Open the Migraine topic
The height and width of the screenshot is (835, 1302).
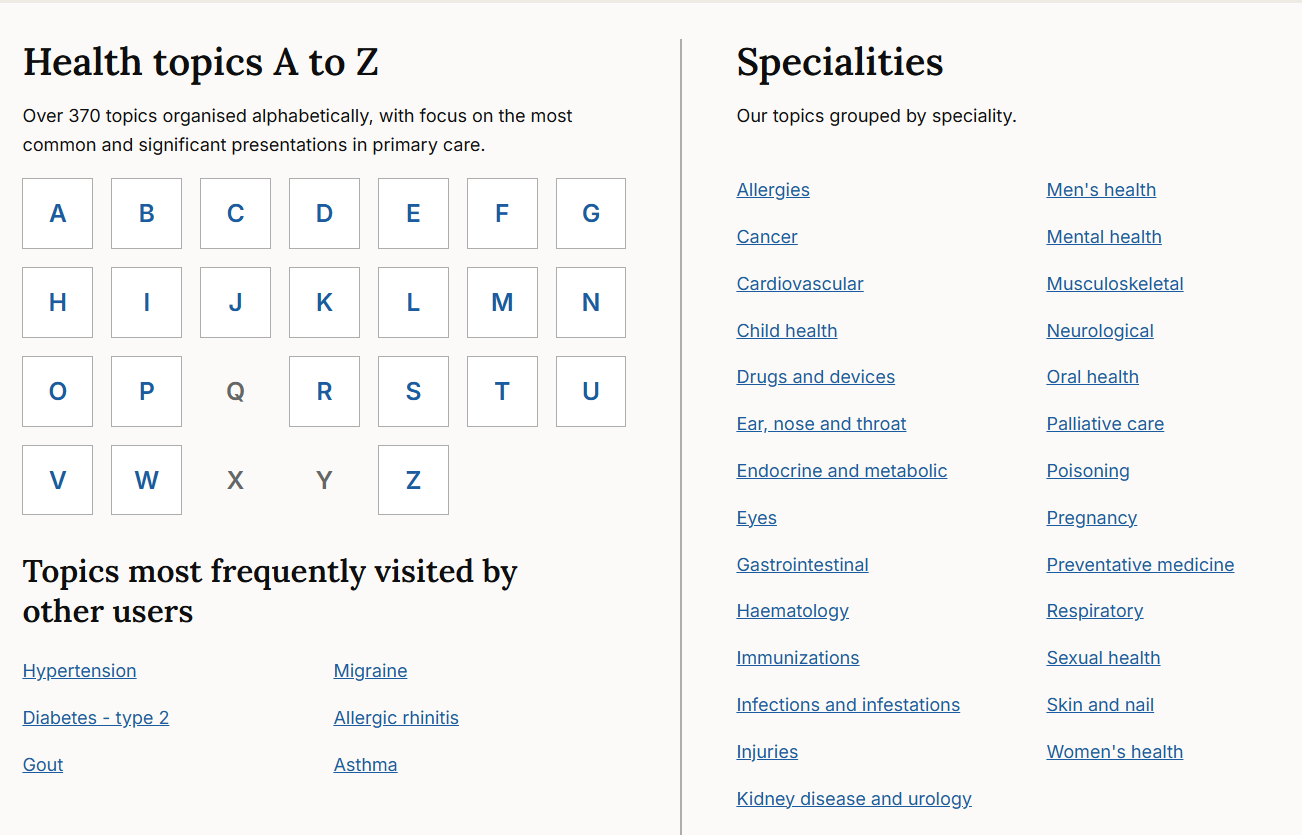370,670
